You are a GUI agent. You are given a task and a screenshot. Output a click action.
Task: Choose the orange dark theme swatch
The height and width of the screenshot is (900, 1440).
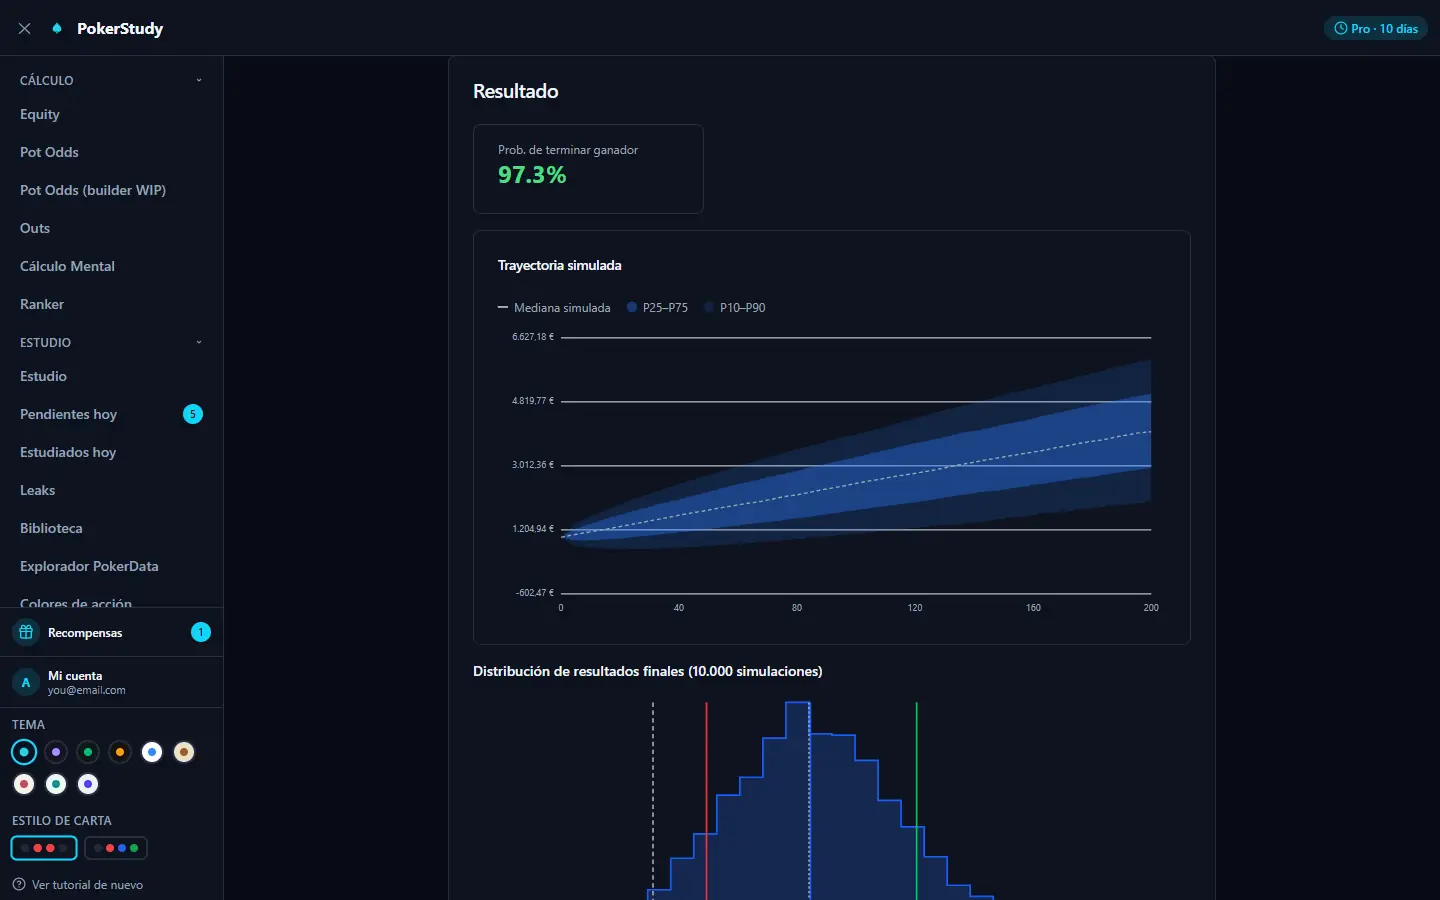120,752
